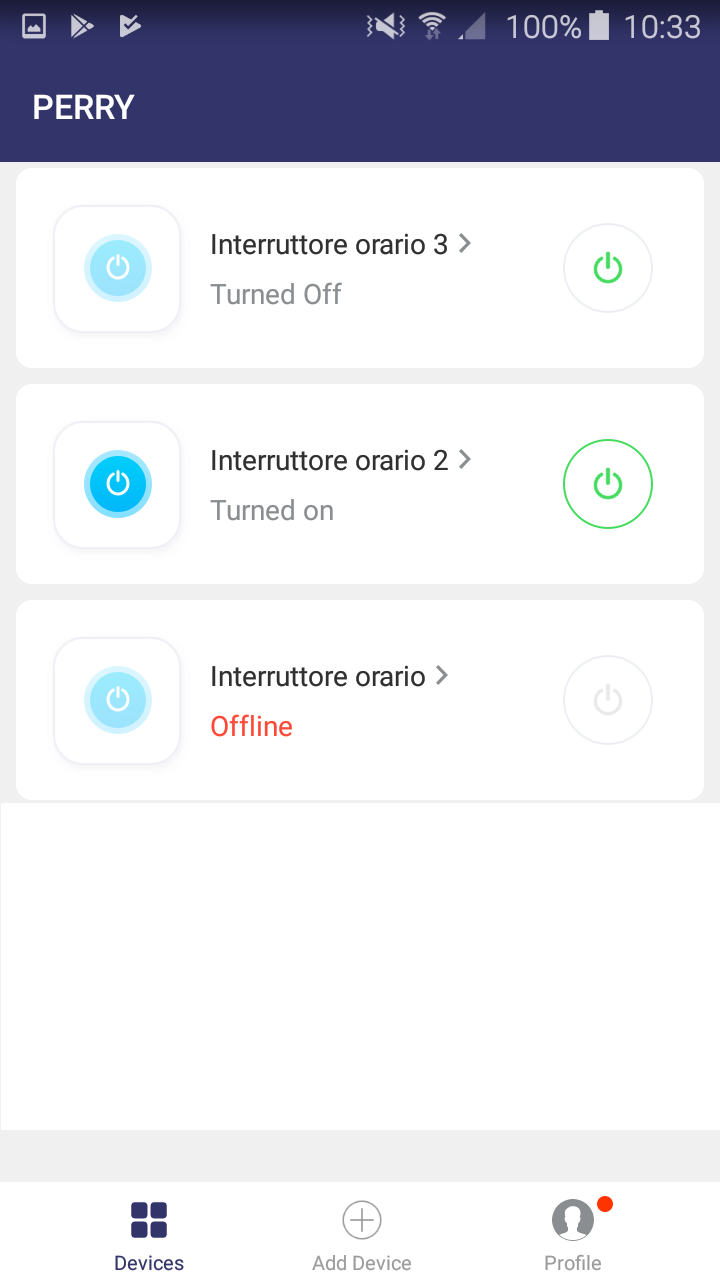
Task: Tap the offline Interruttore orario device icon
Action: 117,700
